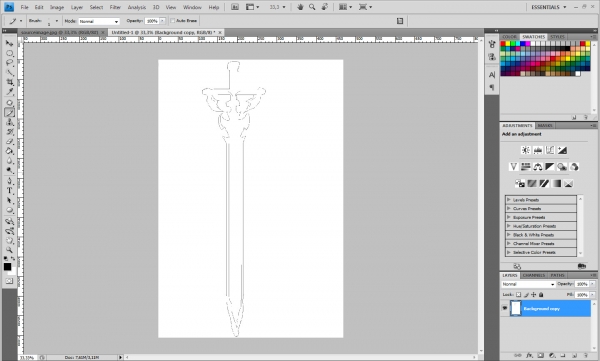The width and height of the screenshot is (600, 361).
Task: Add a Gradient Map adjustment
Action: tap(556, 184)
